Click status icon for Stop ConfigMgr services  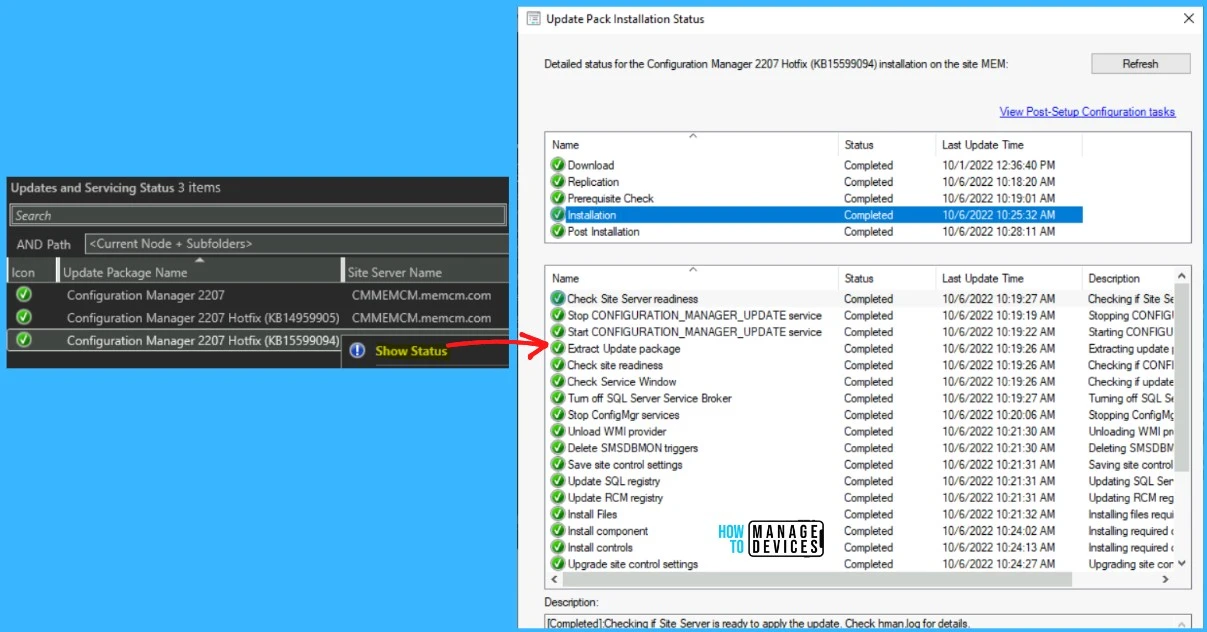[557, 415]
